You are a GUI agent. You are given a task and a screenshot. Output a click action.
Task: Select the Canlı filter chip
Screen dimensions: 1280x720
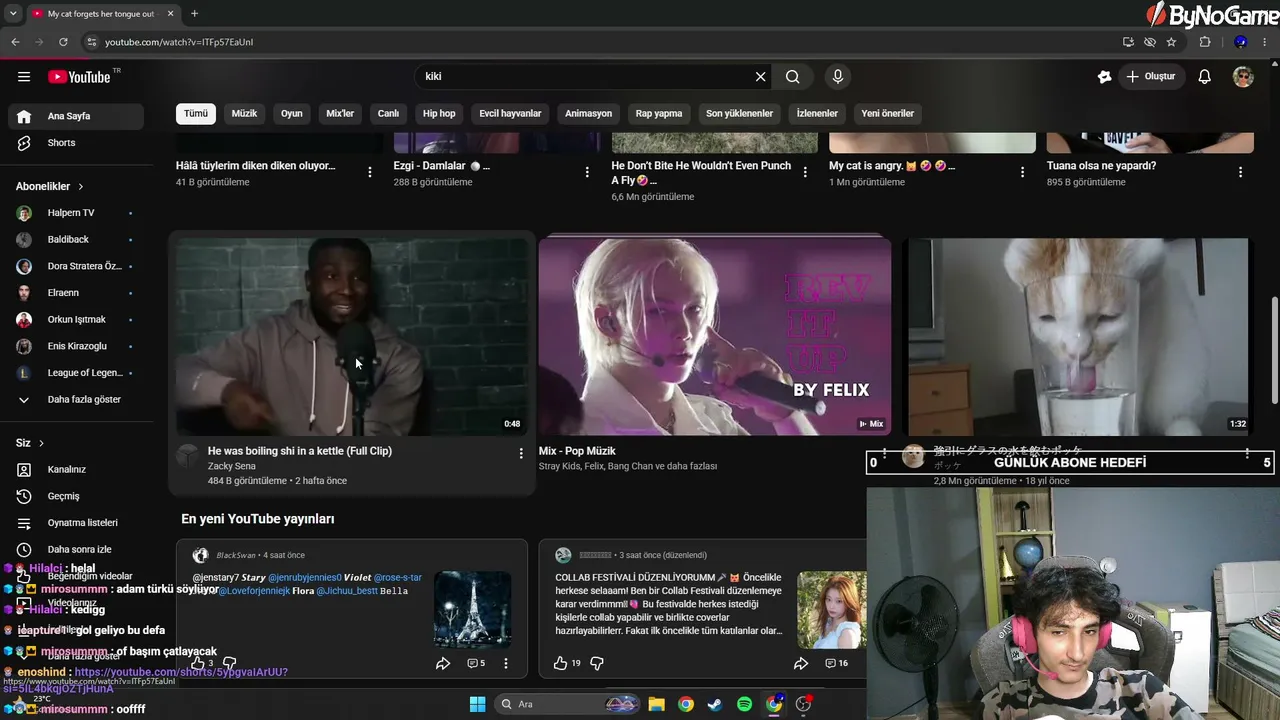click(x=388, y=113)
